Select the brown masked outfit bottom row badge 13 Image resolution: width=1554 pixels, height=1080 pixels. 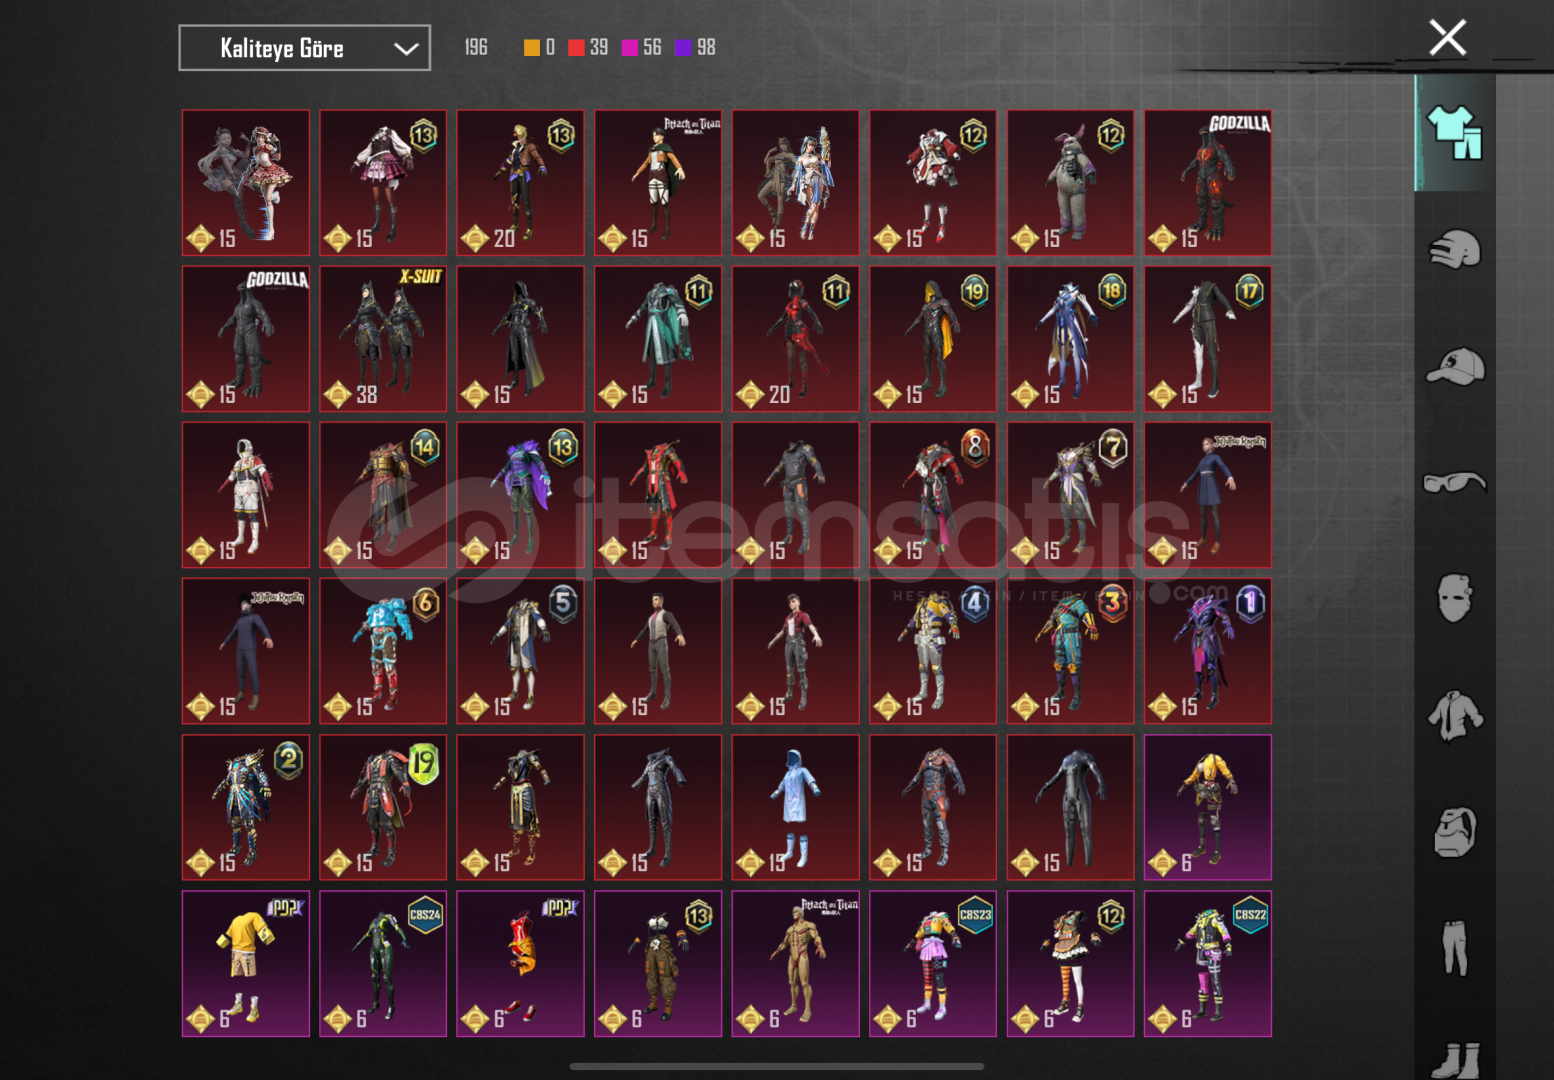click(658, 963)
